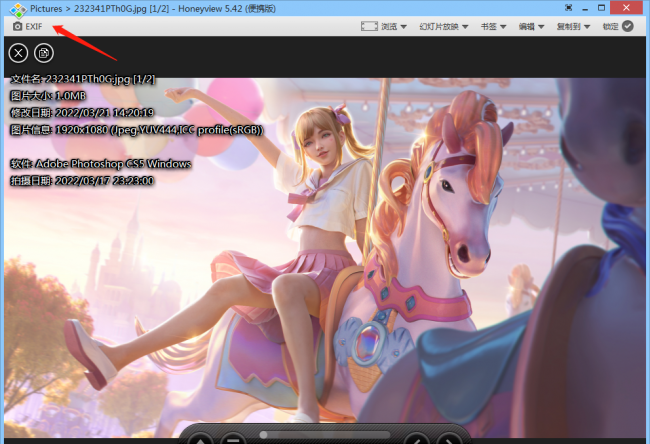Click the menu button in bottom bar
Viewport: 650px width, 444px height.
[233, 439]
